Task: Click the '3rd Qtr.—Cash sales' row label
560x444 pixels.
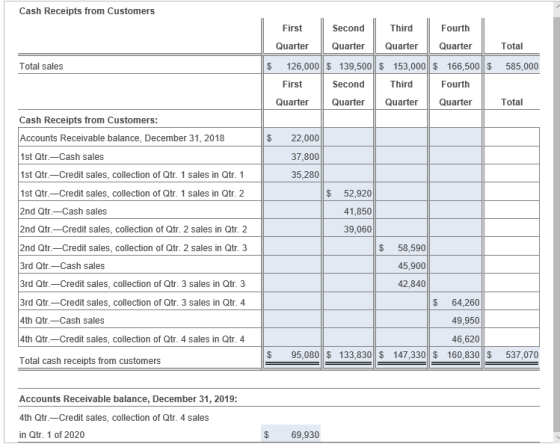Action: tap(62, 266)
